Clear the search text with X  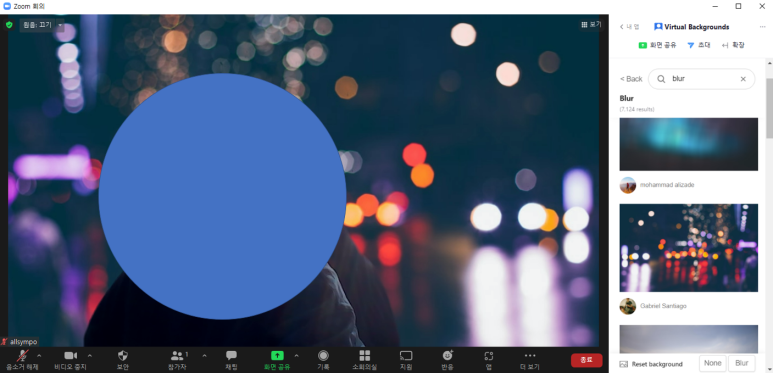click(743, 79)
